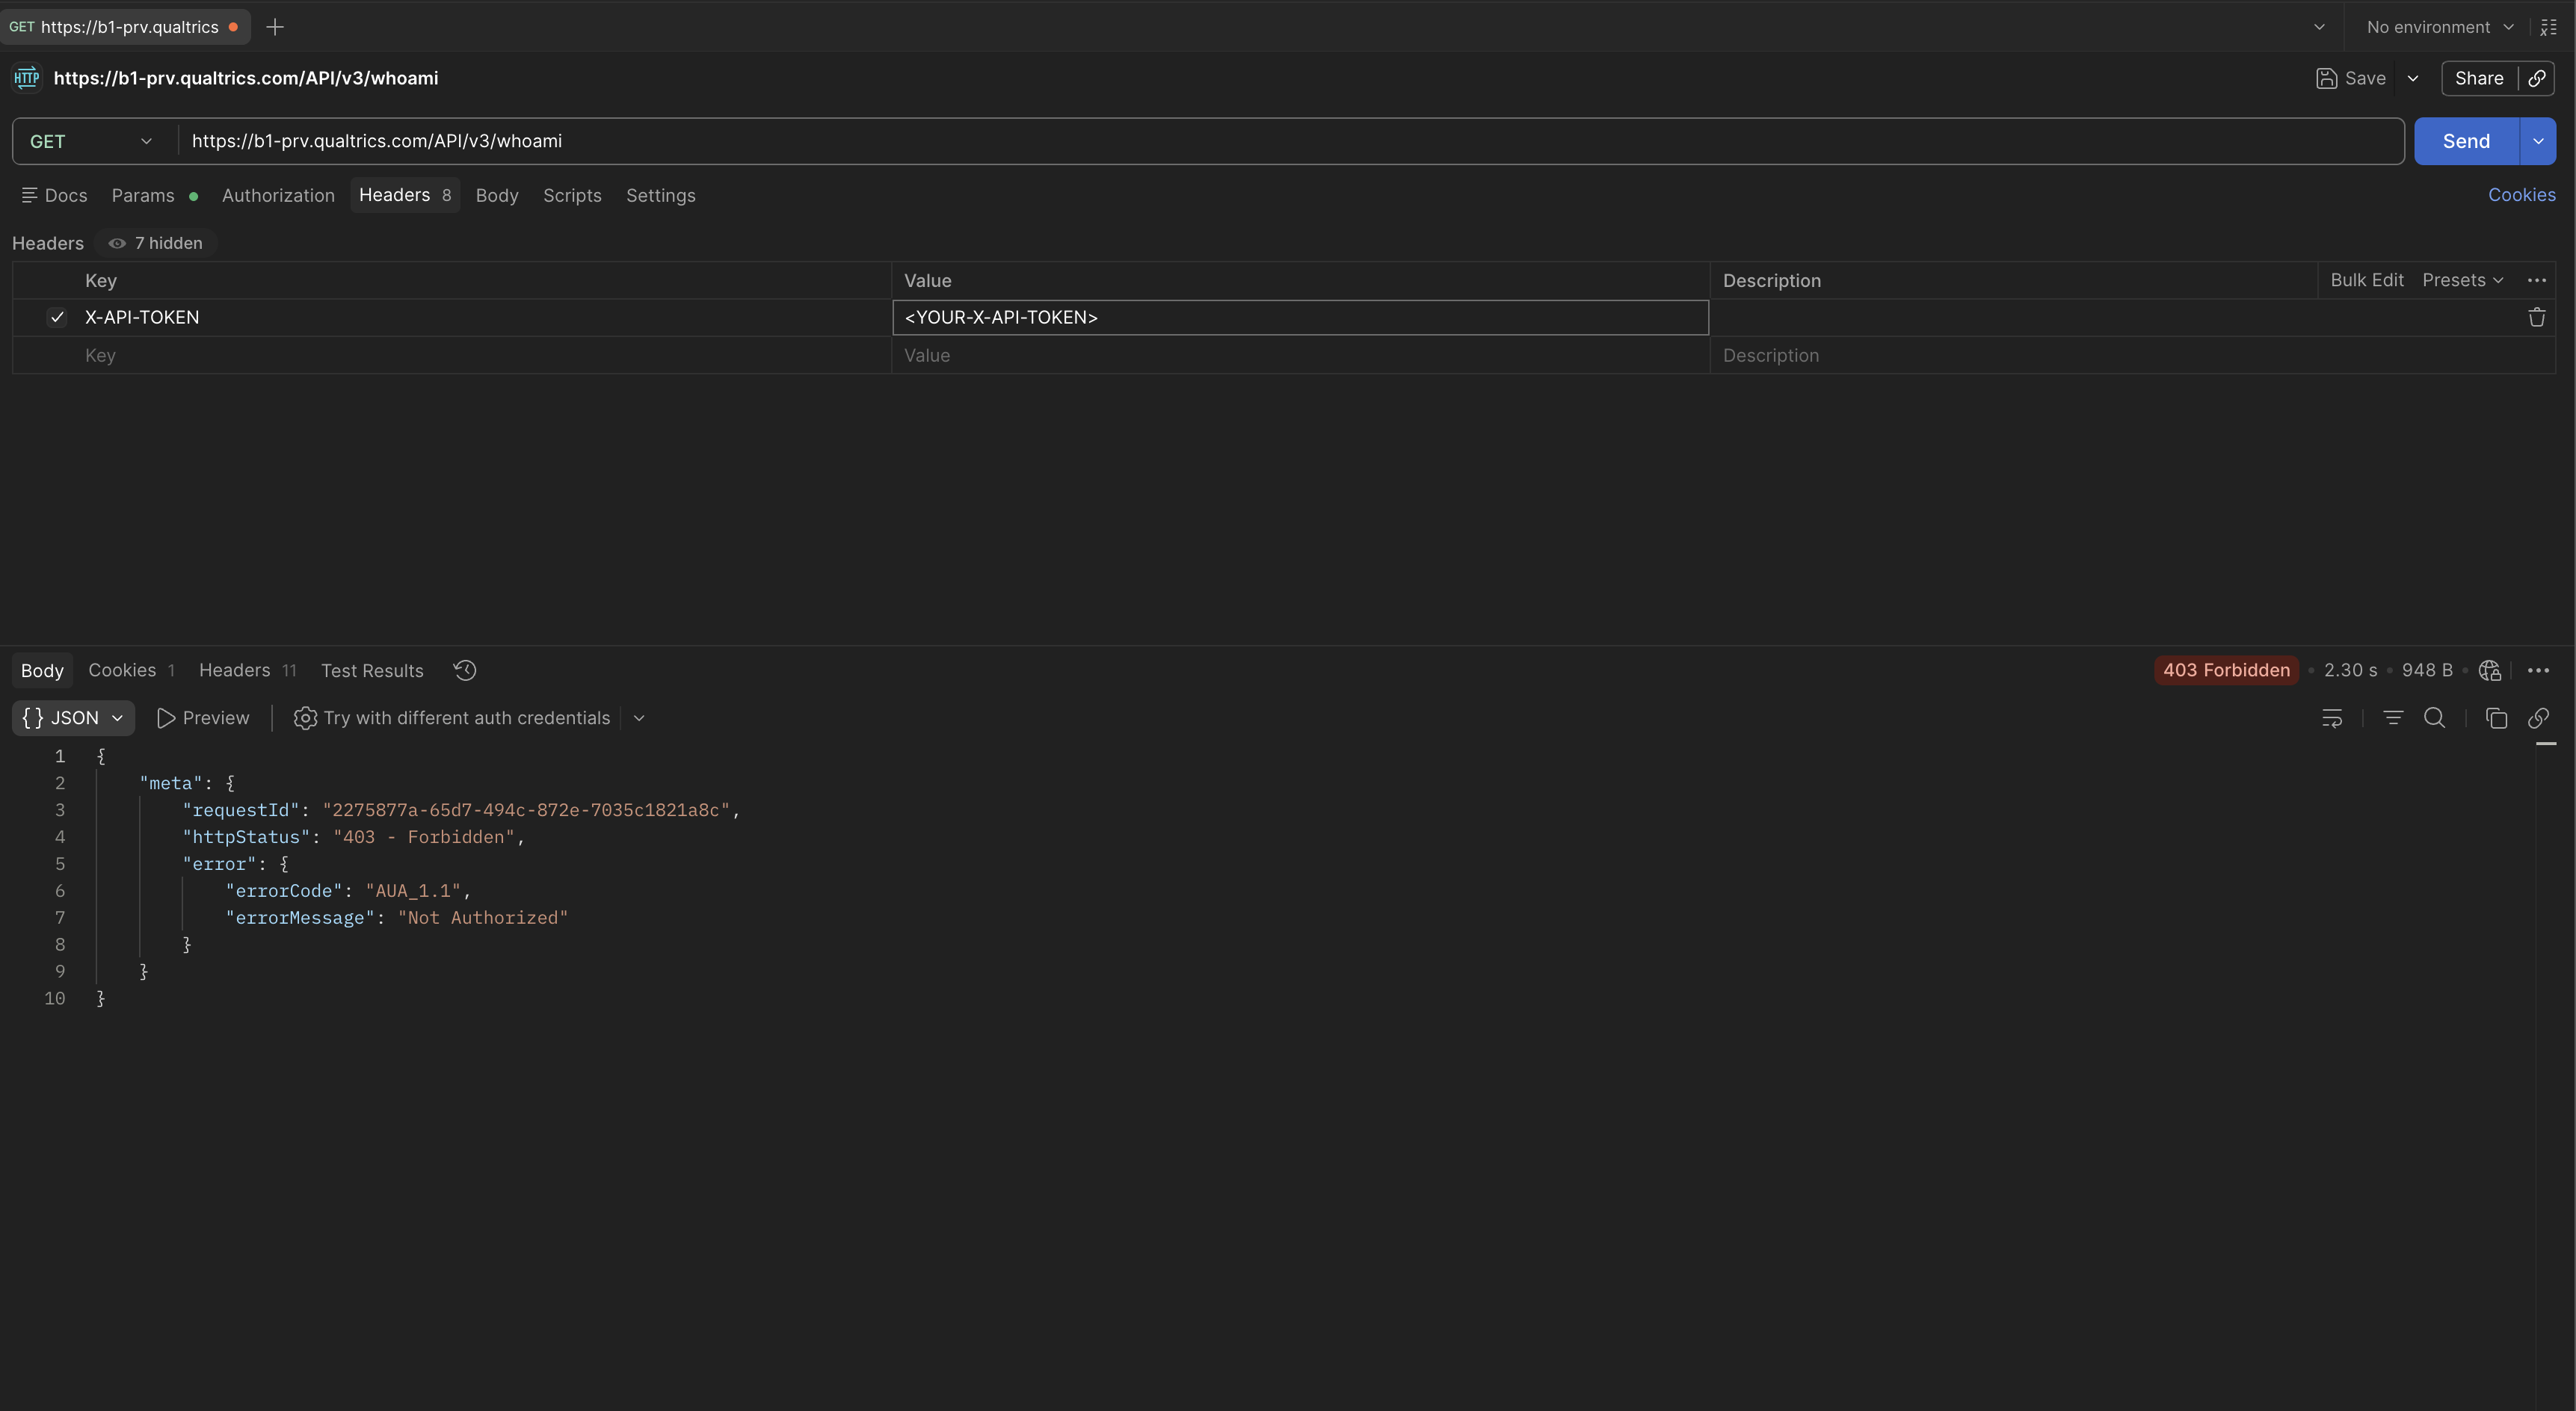View the Test Results tab

372,670
